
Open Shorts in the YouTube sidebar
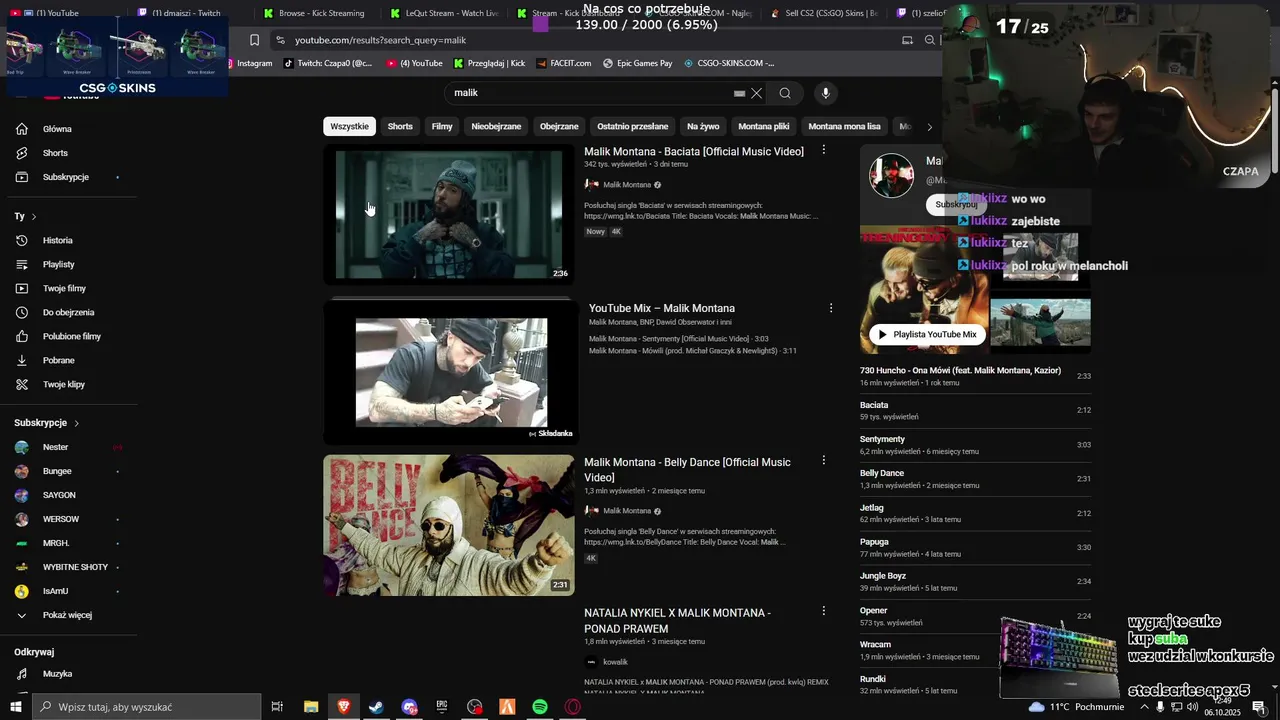pos(55,153)
